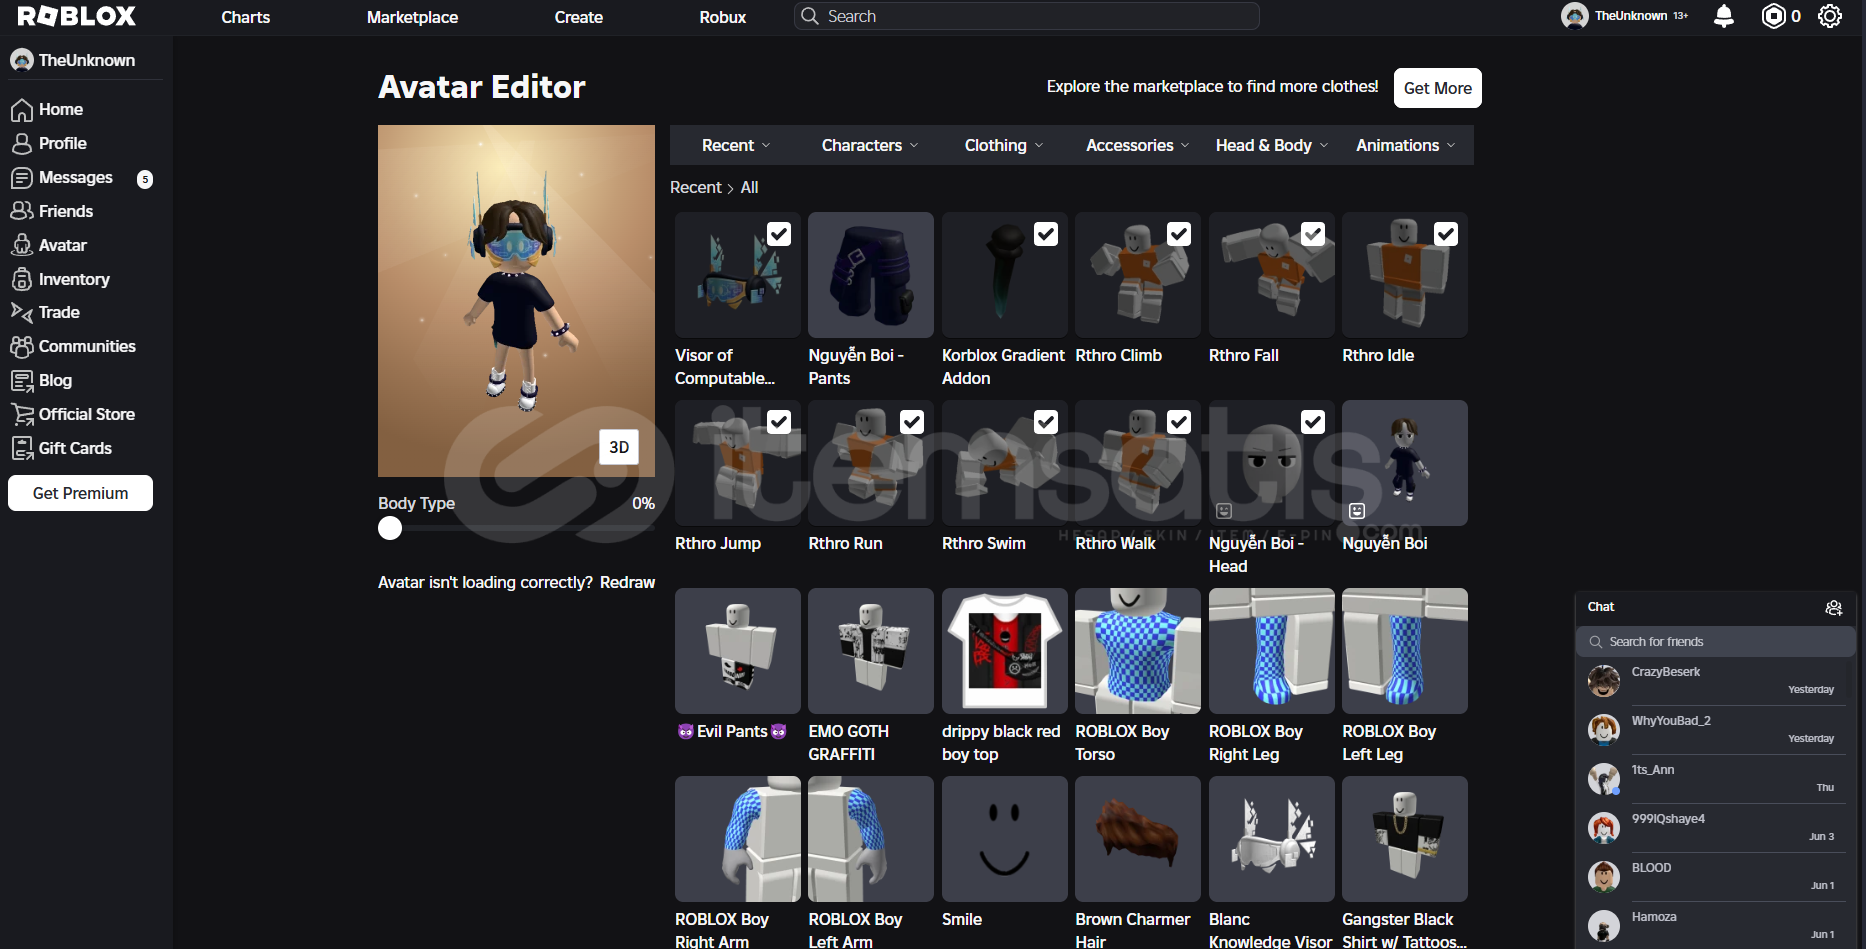Click the top search field

pyautogui.click(x=1027, y=16)
